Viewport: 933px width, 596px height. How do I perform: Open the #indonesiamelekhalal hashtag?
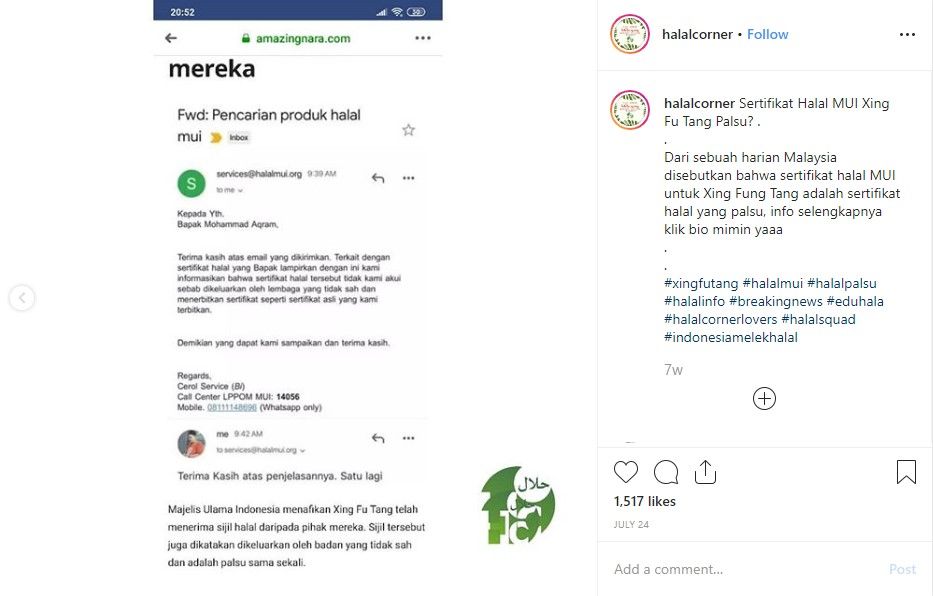tap(731, 337)
